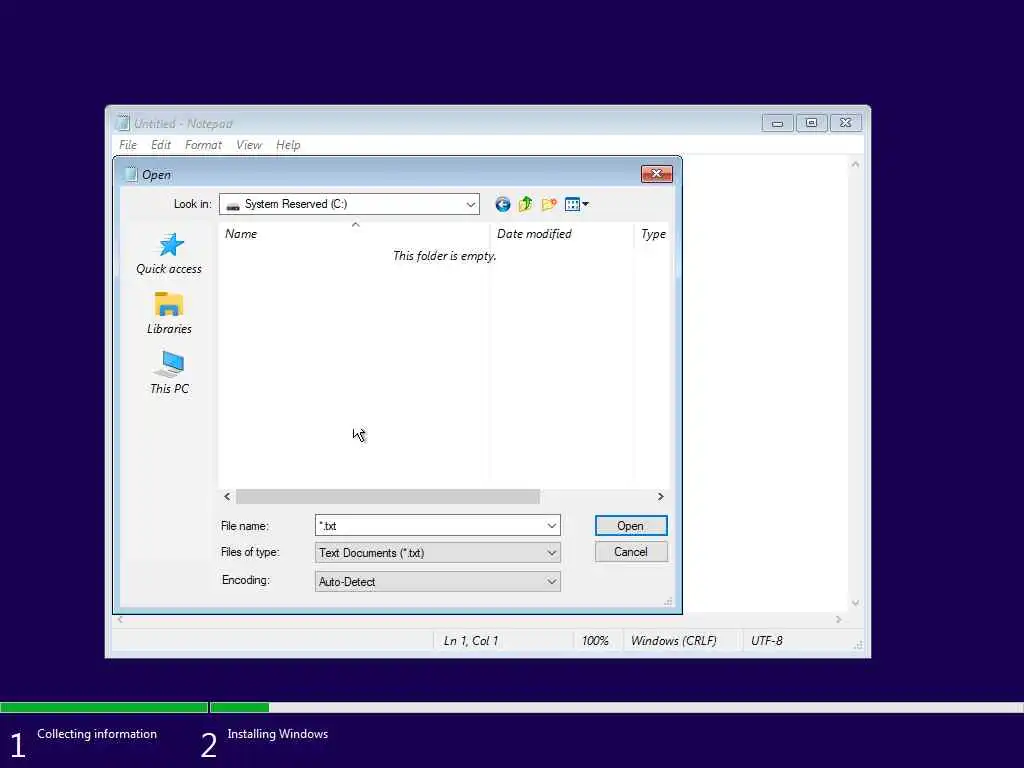
Task: Sort by the Type column header
Action: point(652,234)
